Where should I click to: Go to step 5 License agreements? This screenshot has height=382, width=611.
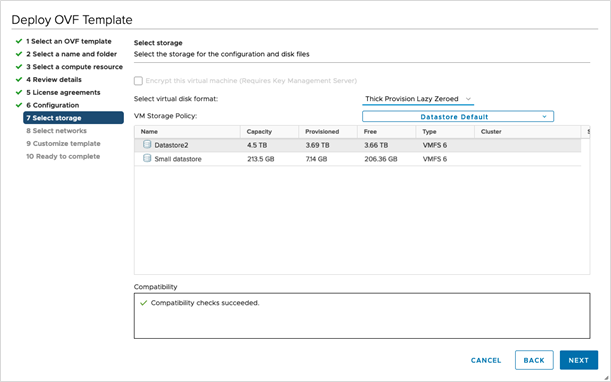[63, 92]
